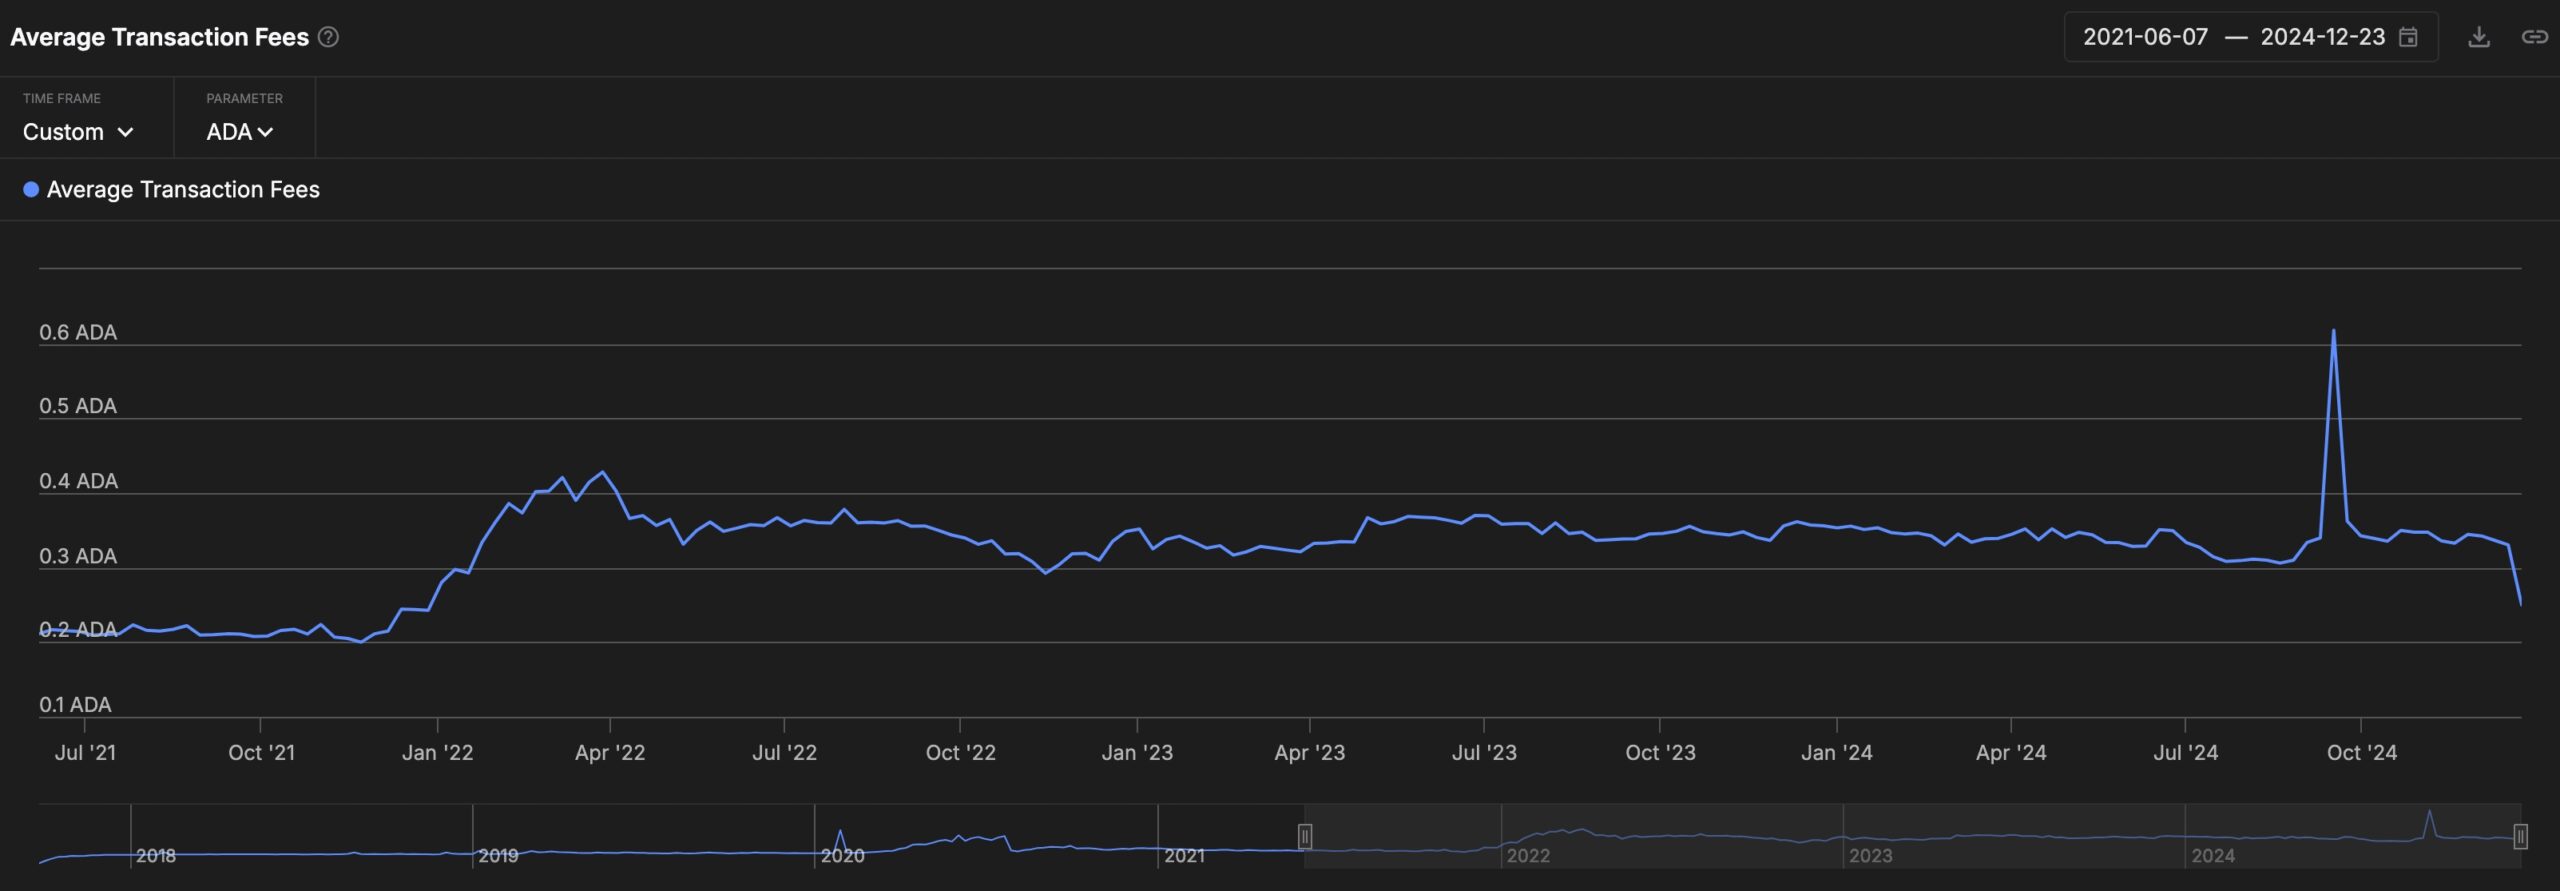Click the Jul '22 axis label

coord(785,753)
